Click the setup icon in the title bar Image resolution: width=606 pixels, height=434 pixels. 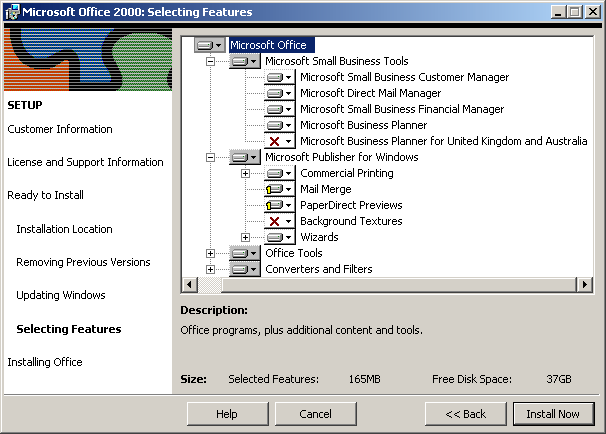point(12,12)
